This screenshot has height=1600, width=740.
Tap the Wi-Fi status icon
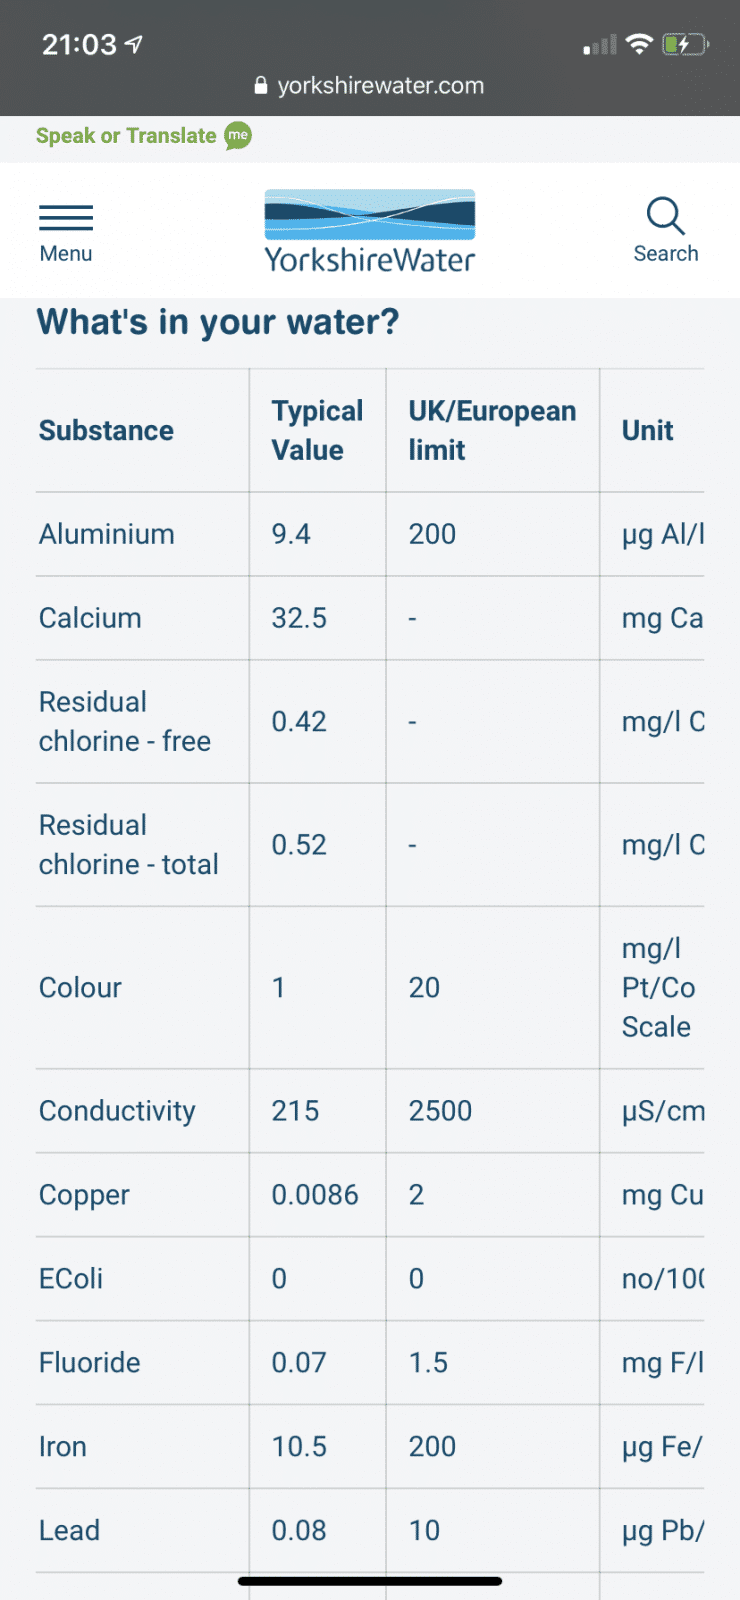639,44
